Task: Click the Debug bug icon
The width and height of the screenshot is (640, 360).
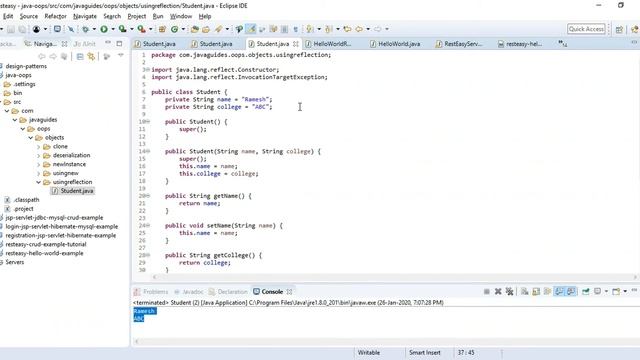Action: click(85, 29)
